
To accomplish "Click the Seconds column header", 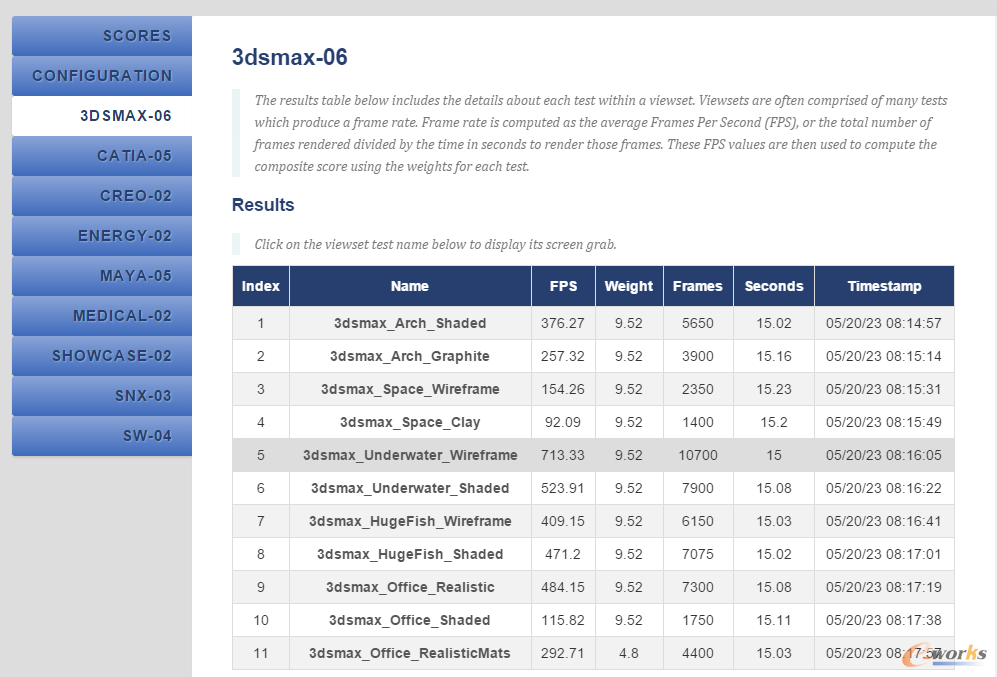I will tap(774, 286).
